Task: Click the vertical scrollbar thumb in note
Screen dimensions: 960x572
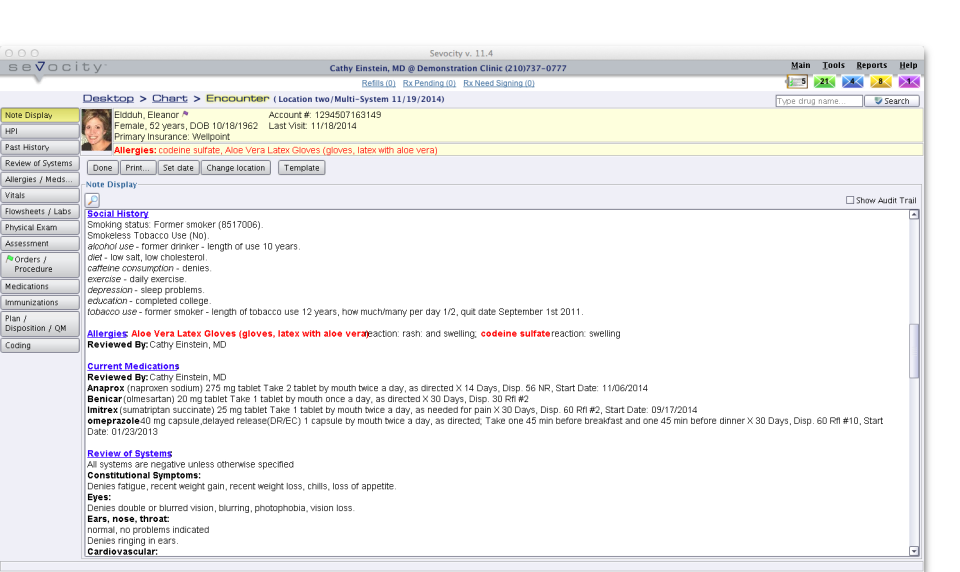Action: pos(914,350)
